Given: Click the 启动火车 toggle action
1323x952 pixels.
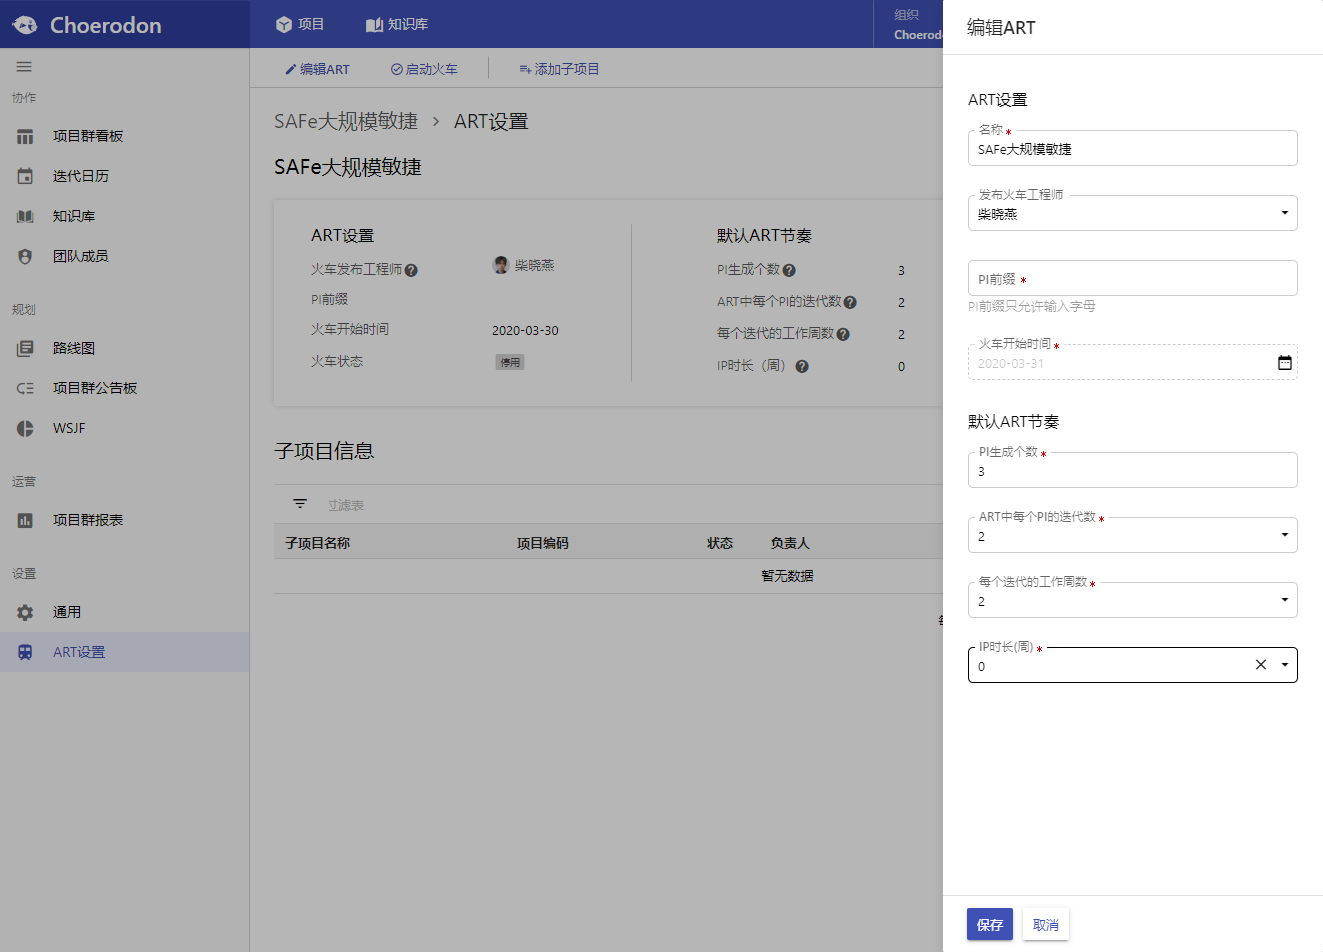Looking at the screenshot, I should [424, 68].
